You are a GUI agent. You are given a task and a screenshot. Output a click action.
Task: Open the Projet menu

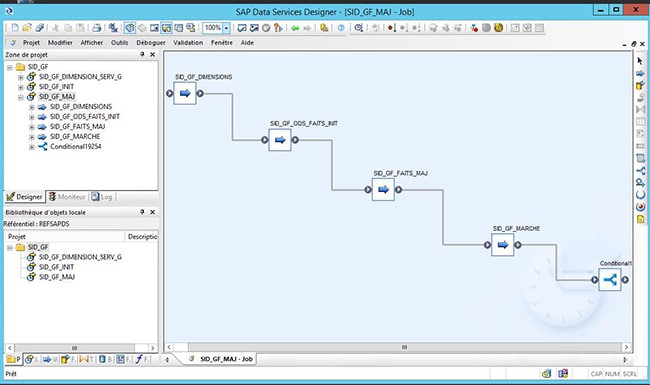31,42
